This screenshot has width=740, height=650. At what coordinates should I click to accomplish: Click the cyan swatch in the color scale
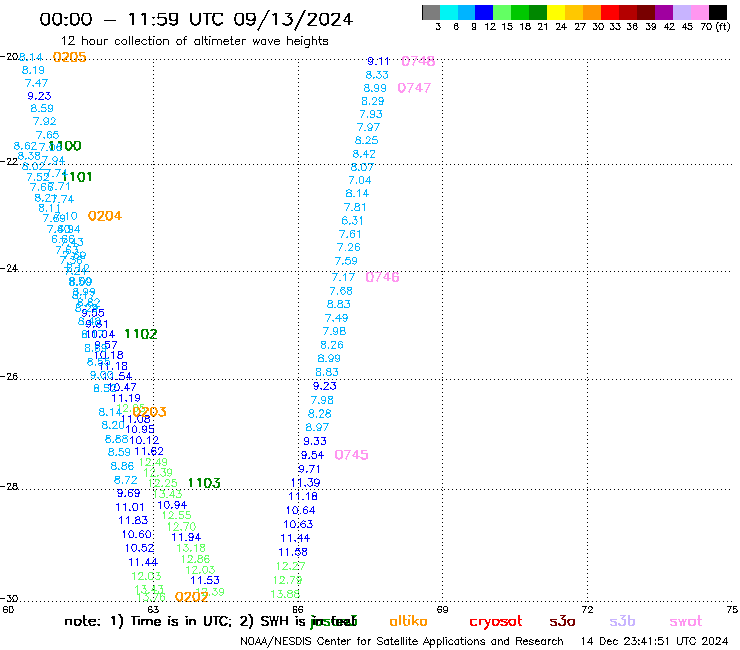pos(449,12)
